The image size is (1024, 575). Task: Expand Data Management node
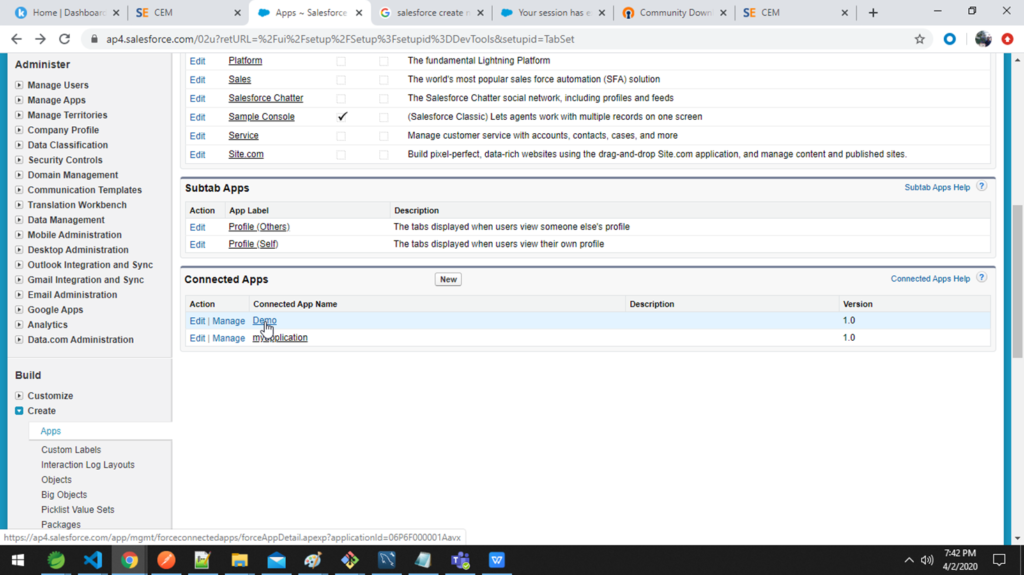(19, 220)
